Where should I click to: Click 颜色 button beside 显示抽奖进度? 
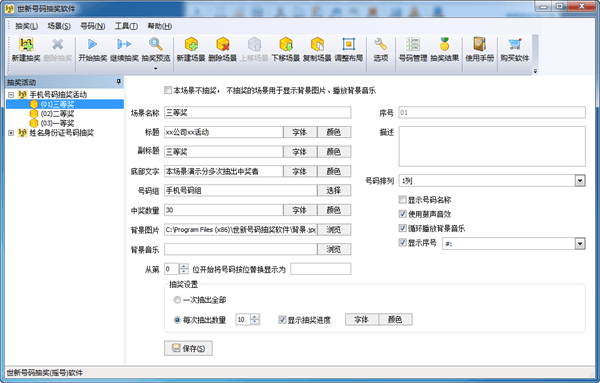(396, 319)
